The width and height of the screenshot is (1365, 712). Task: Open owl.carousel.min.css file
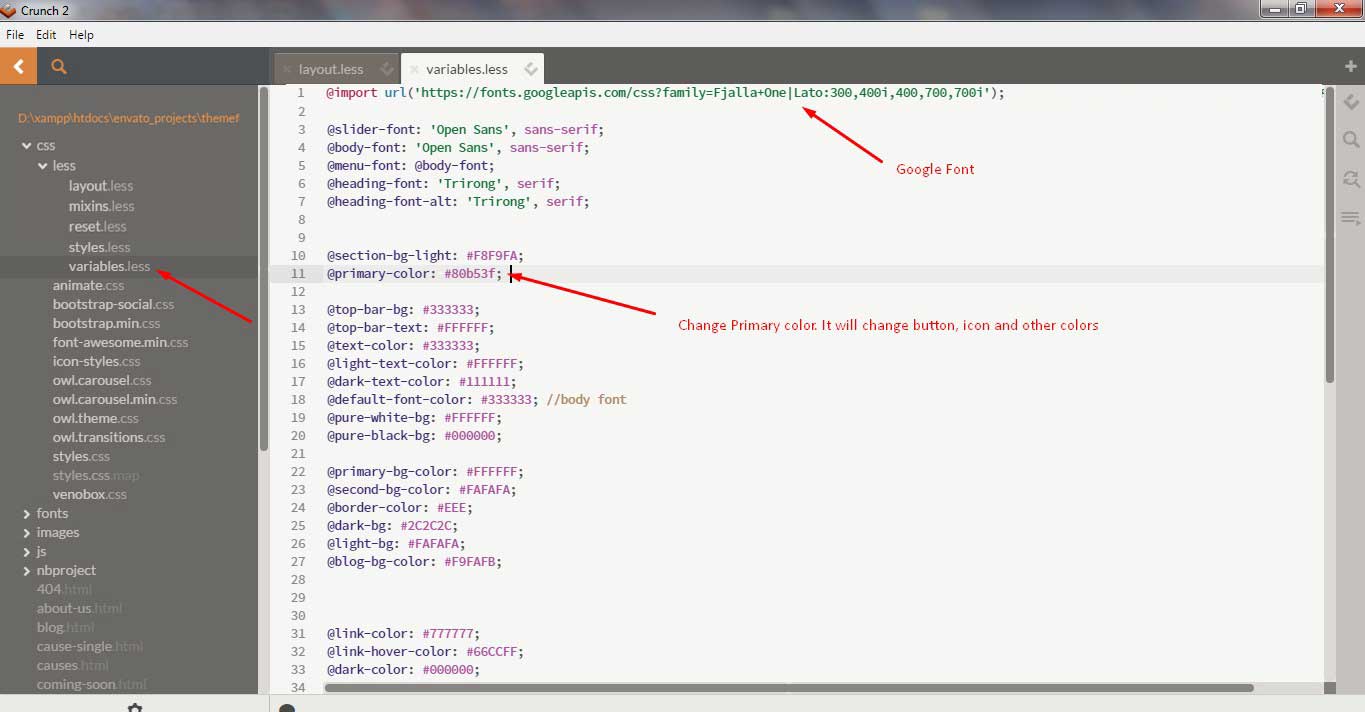(115, 399)
